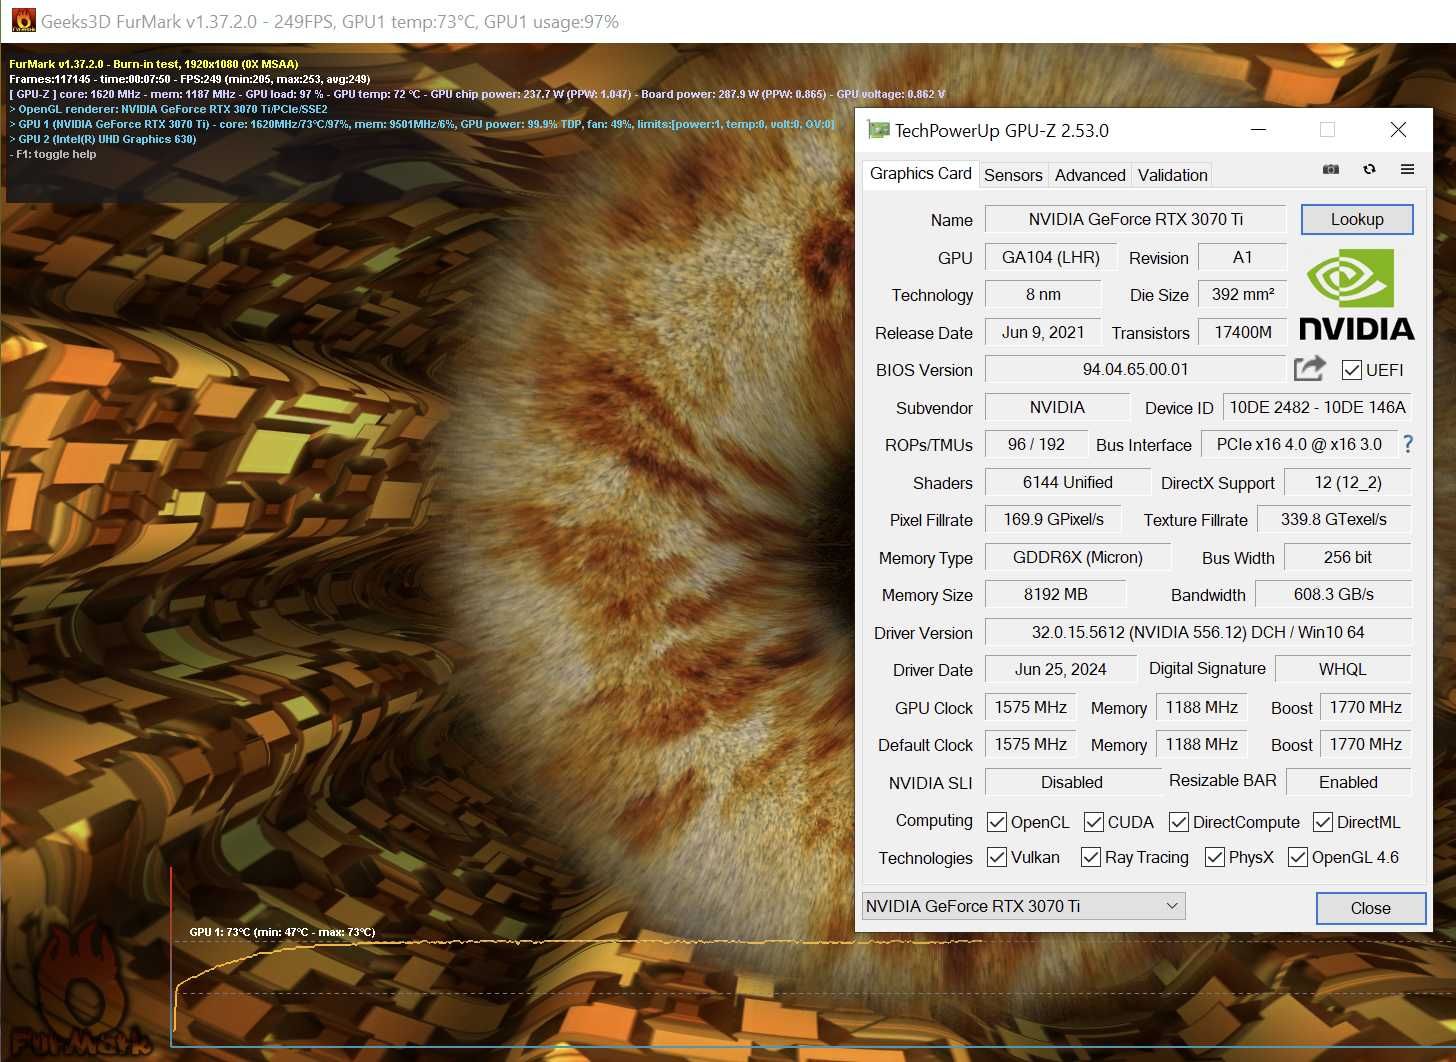The image size is (1456, 1062).
Task: Click the Name field NVIDIA GeForce RTX 3070 Ti
Action: 1135,219
